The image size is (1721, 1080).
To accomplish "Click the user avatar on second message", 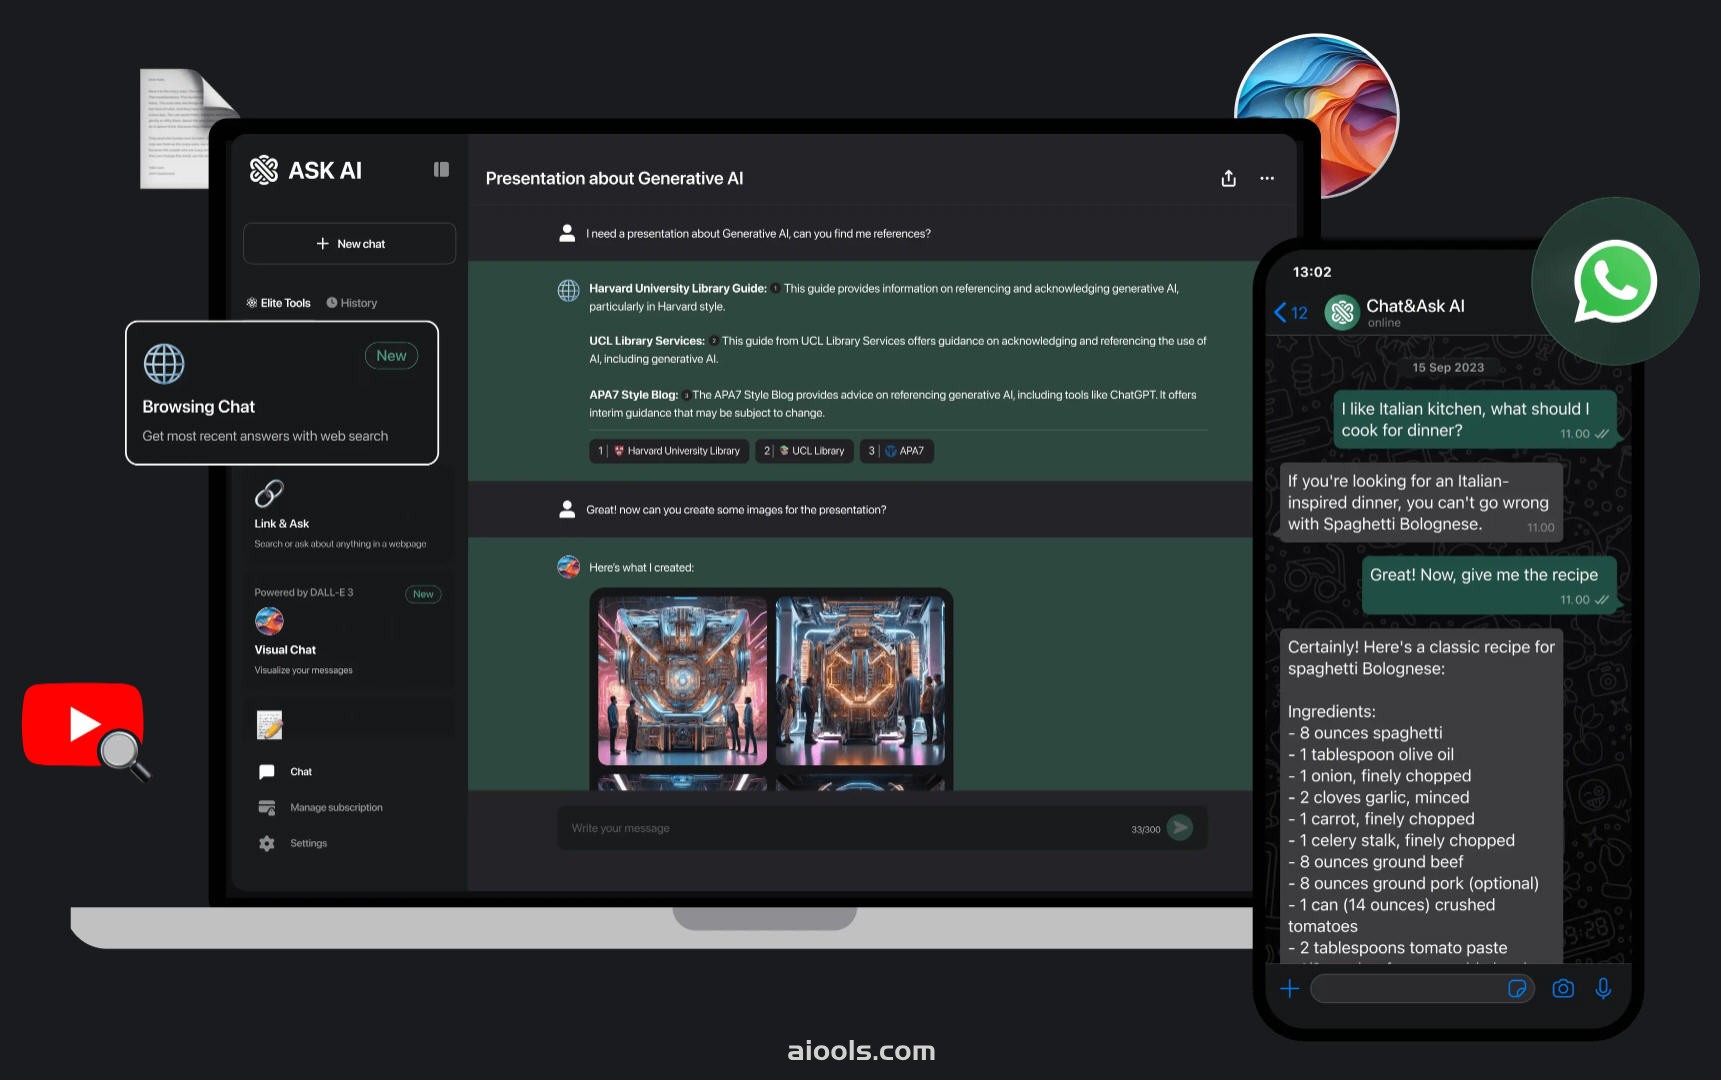I will point(567,509).
